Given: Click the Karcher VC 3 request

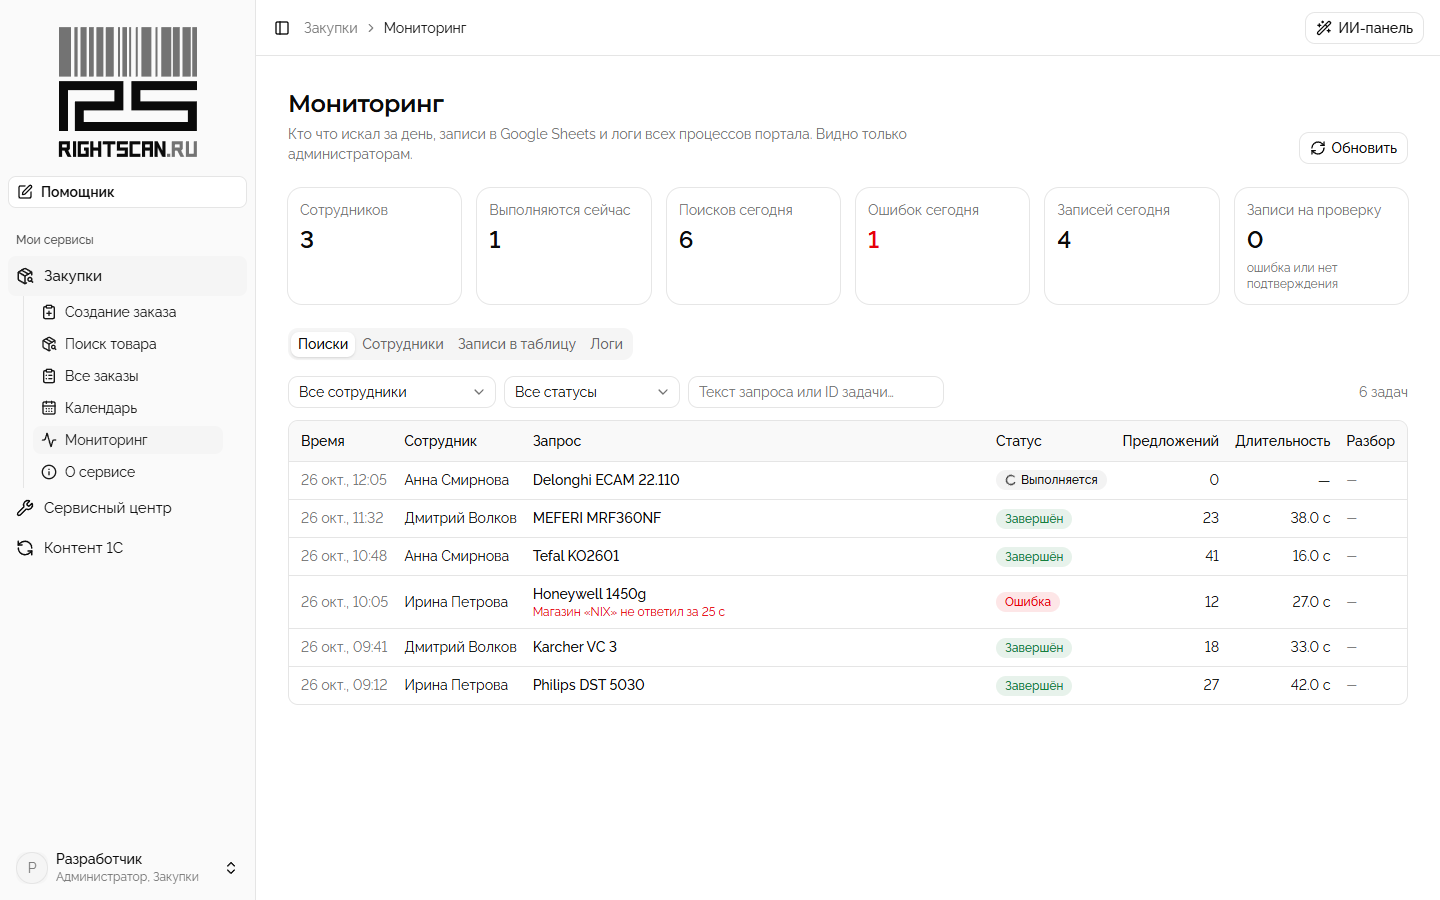Looking at the screenshot, I should tap(575, 647).
